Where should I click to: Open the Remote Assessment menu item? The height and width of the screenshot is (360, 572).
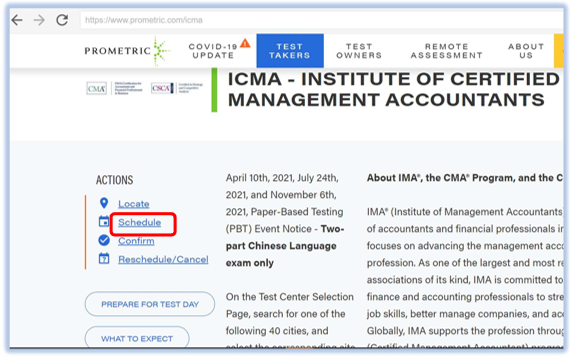coord(447,51)
